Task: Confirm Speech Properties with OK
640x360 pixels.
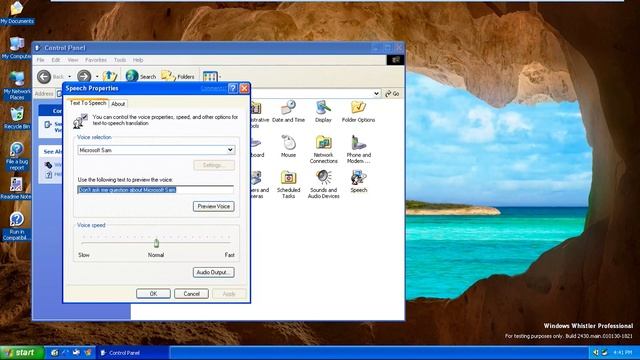Action: [153, 294]
